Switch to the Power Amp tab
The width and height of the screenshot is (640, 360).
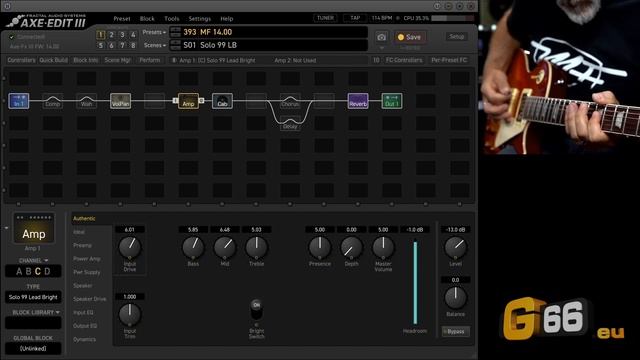[x=87, y=259]
